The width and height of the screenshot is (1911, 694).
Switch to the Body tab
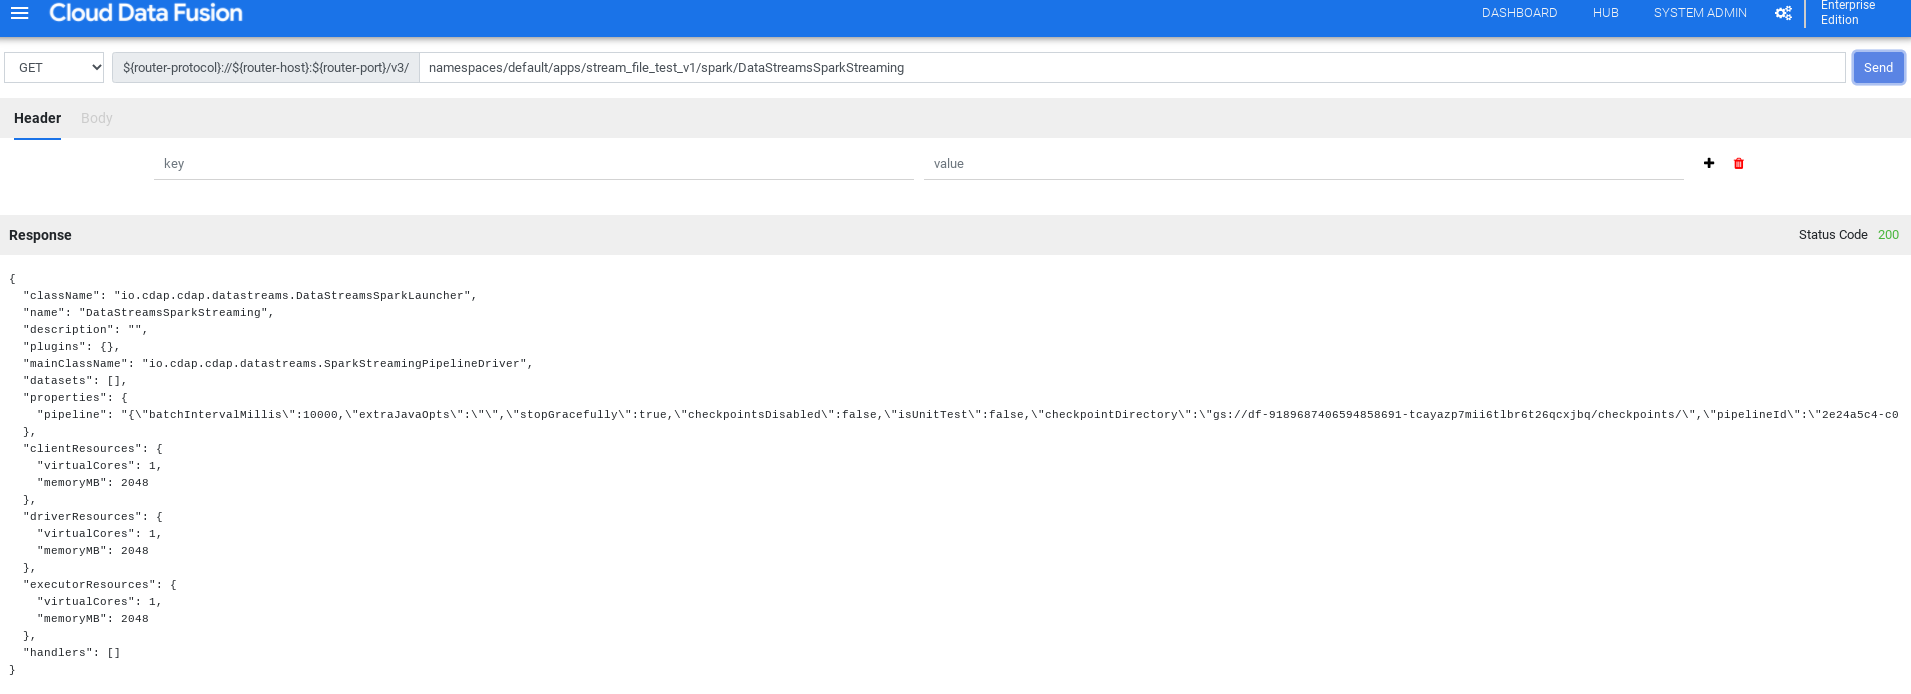point(97,118)
